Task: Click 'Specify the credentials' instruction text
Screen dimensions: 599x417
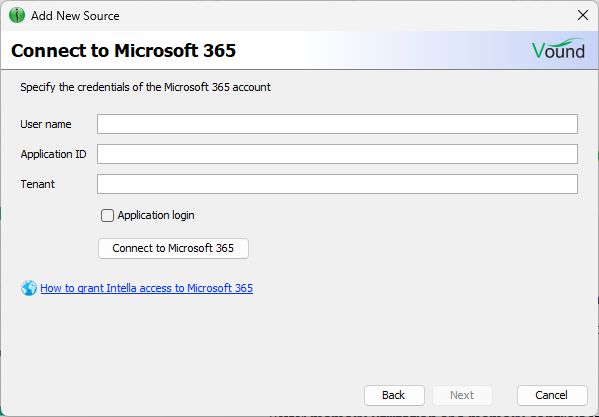Action: pyautogui.click(x=146, y=87)
